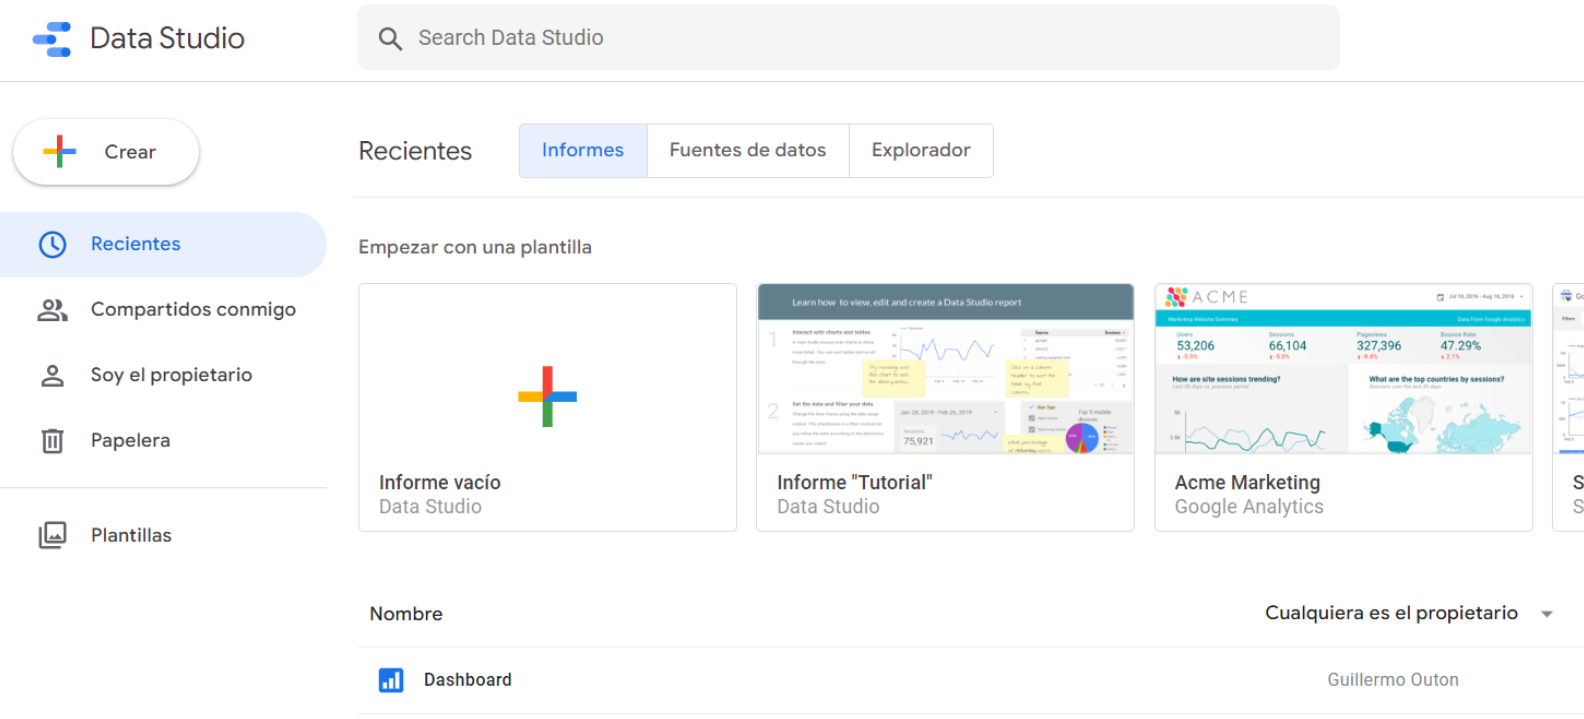
Task: Open the Informe "Tutorial" template thumbnail
Action: click(x=946, y=369)
